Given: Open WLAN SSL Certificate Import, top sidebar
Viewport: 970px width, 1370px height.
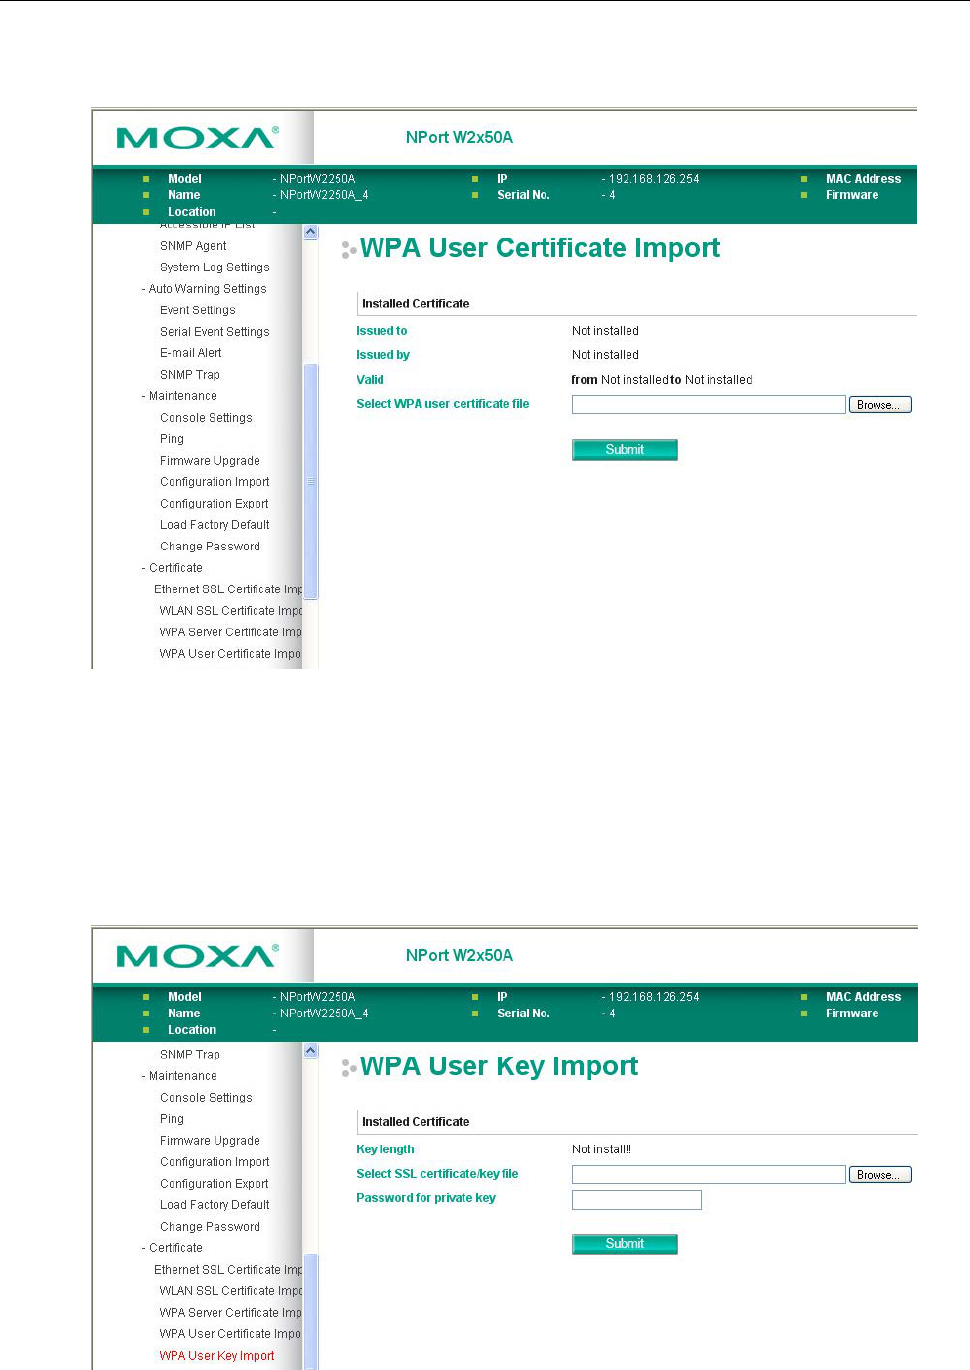Looking at the screenshot, I should point(231,611).
